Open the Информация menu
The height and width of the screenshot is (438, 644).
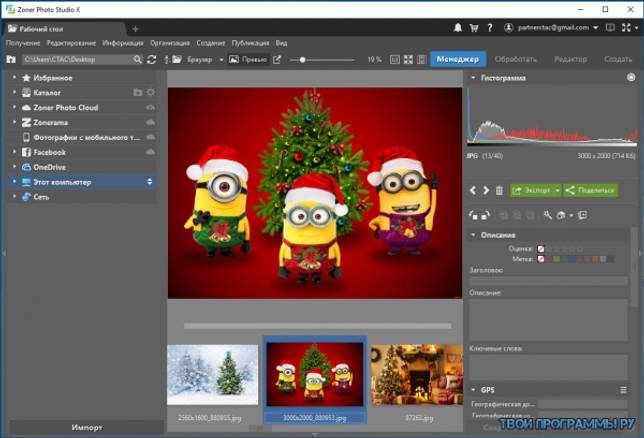coord(123,43)
